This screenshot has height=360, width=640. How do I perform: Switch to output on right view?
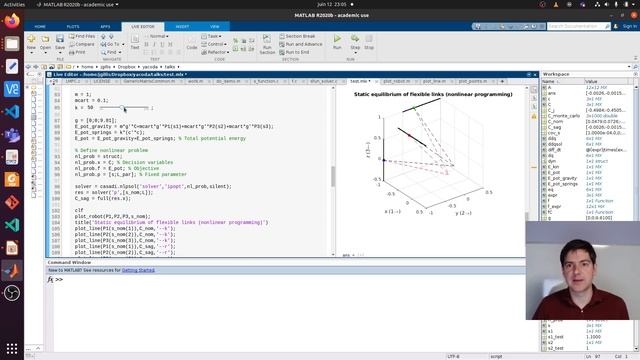coord(534,89)
